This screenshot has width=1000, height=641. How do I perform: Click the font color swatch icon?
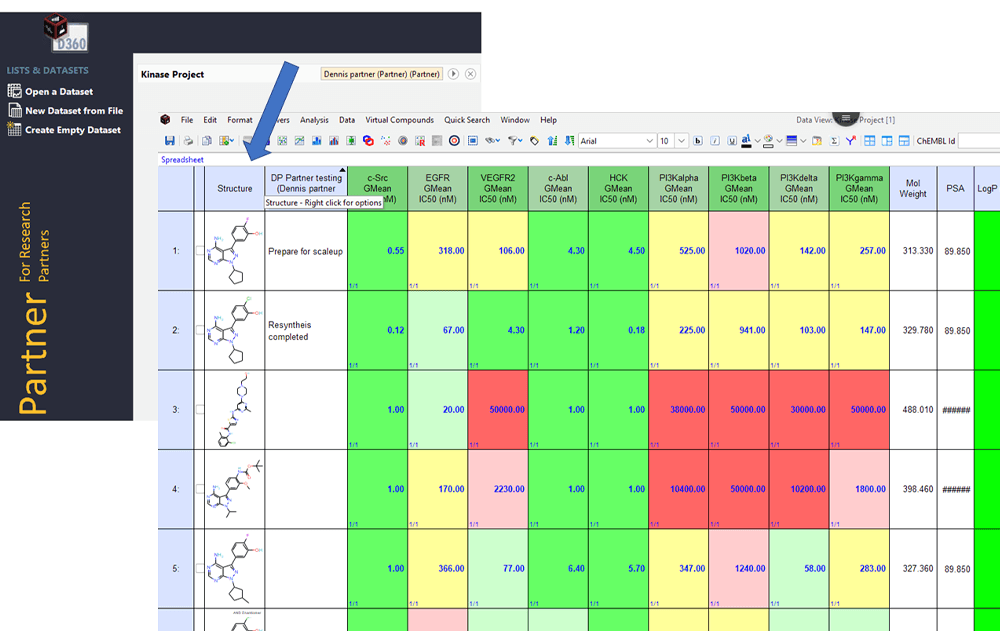tap(746, 141)
